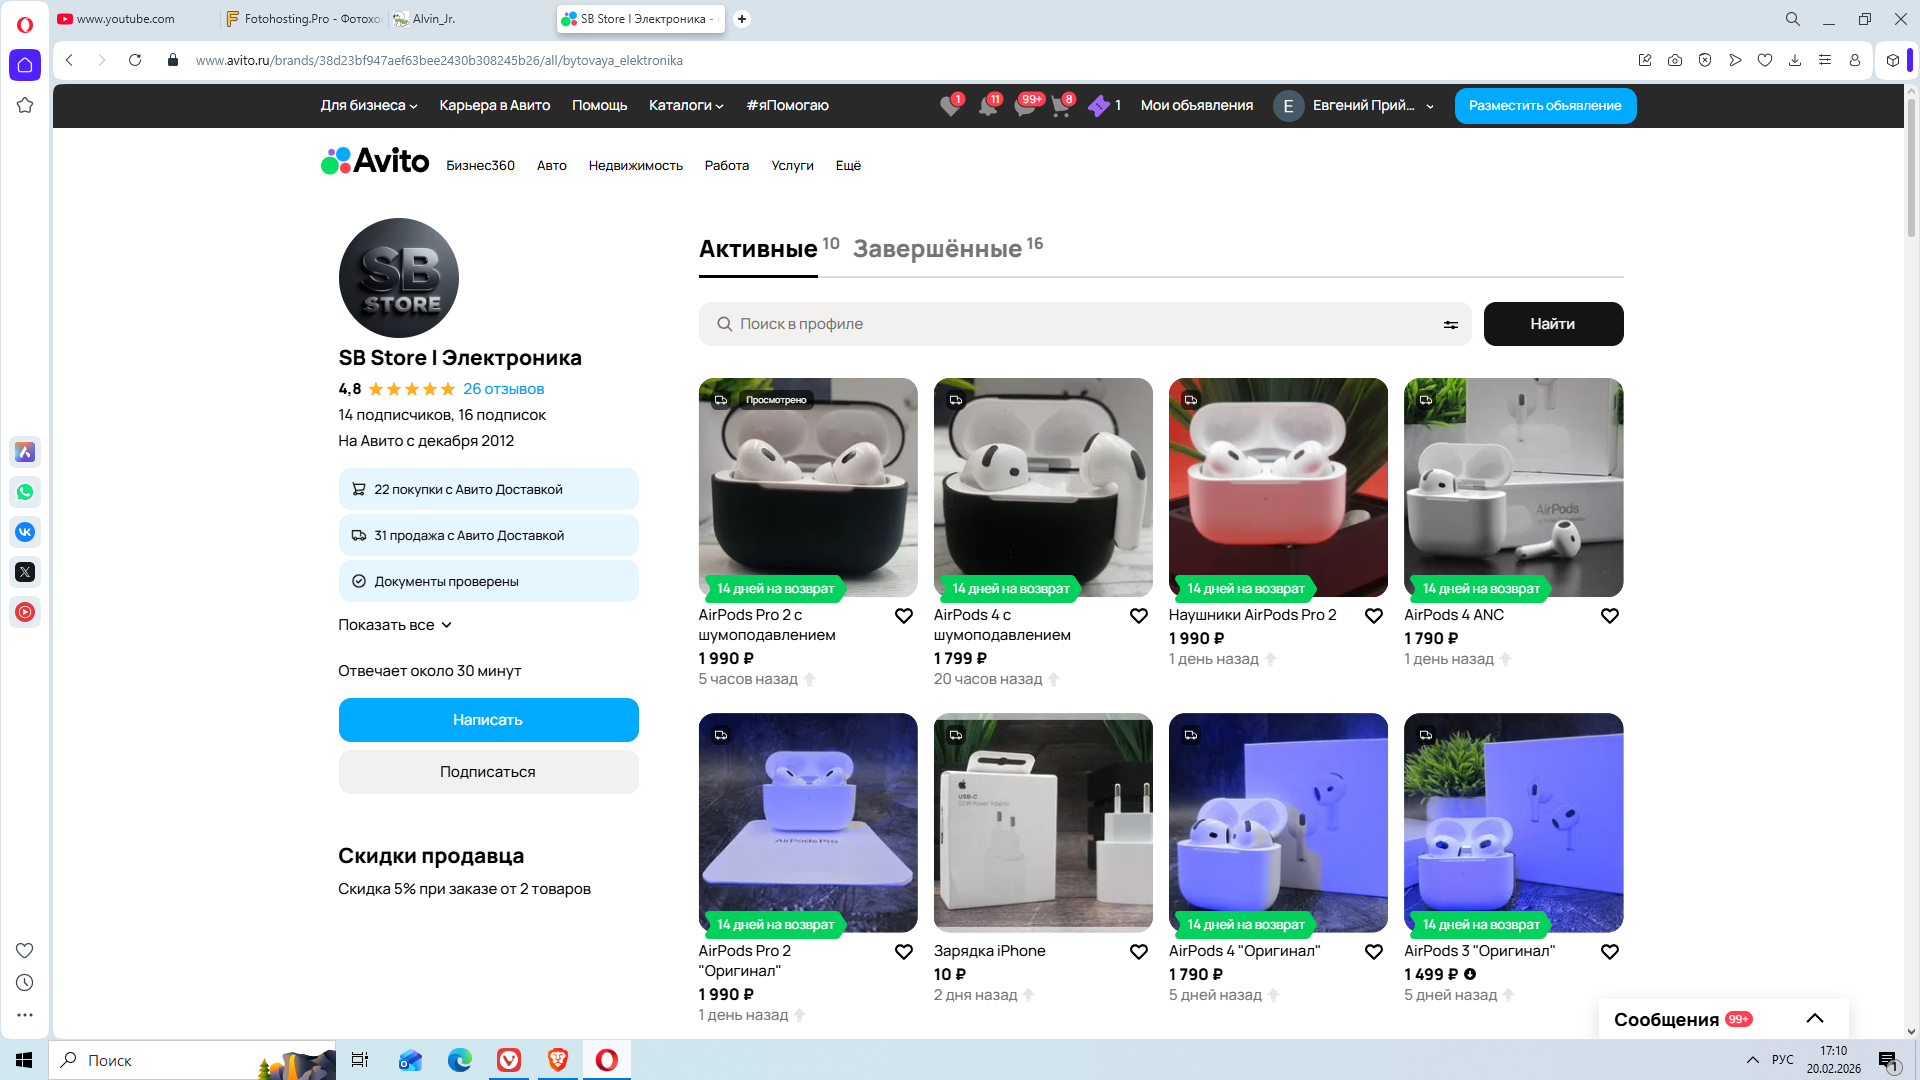Toggle heart on Наушники AirPods Pro 2
The width and height of the screenshot is (1920, 1080).
(x=1373, y=616)
